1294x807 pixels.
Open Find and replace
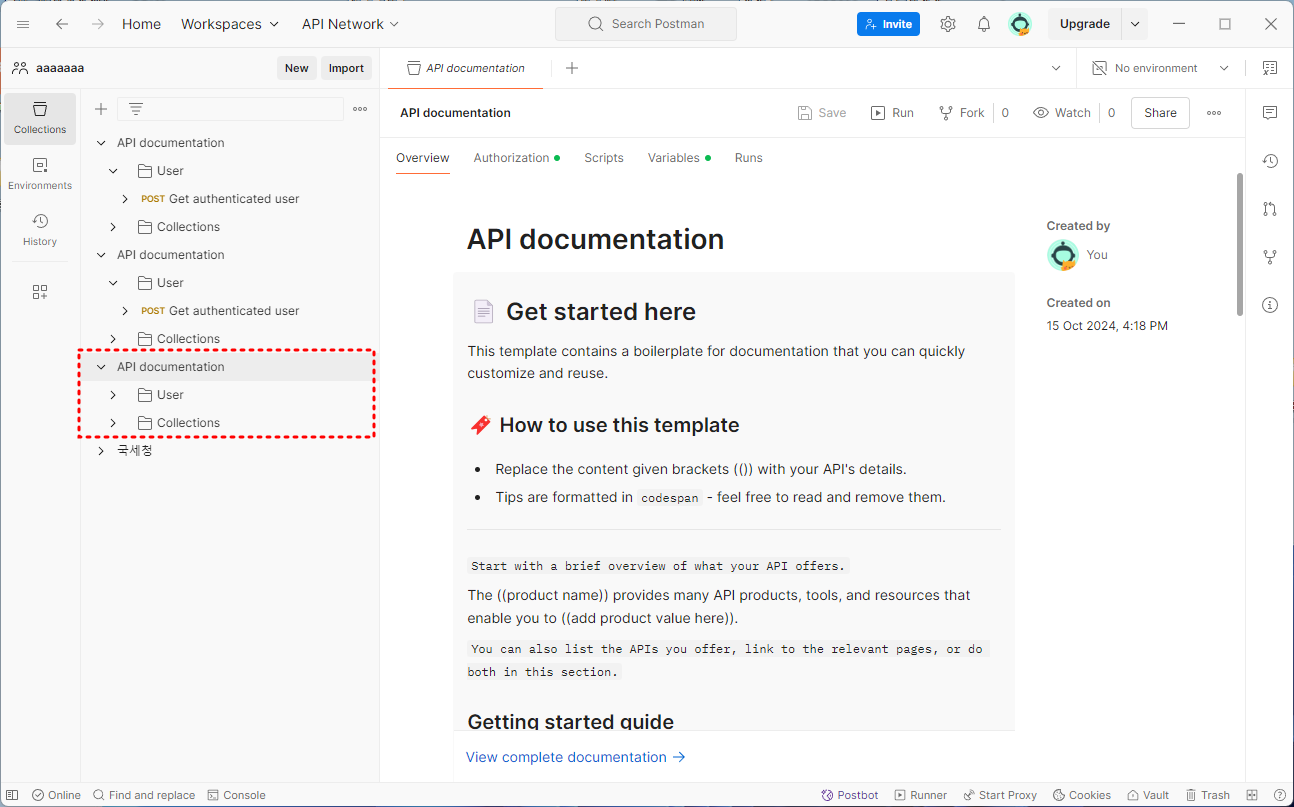click(144, 795)
